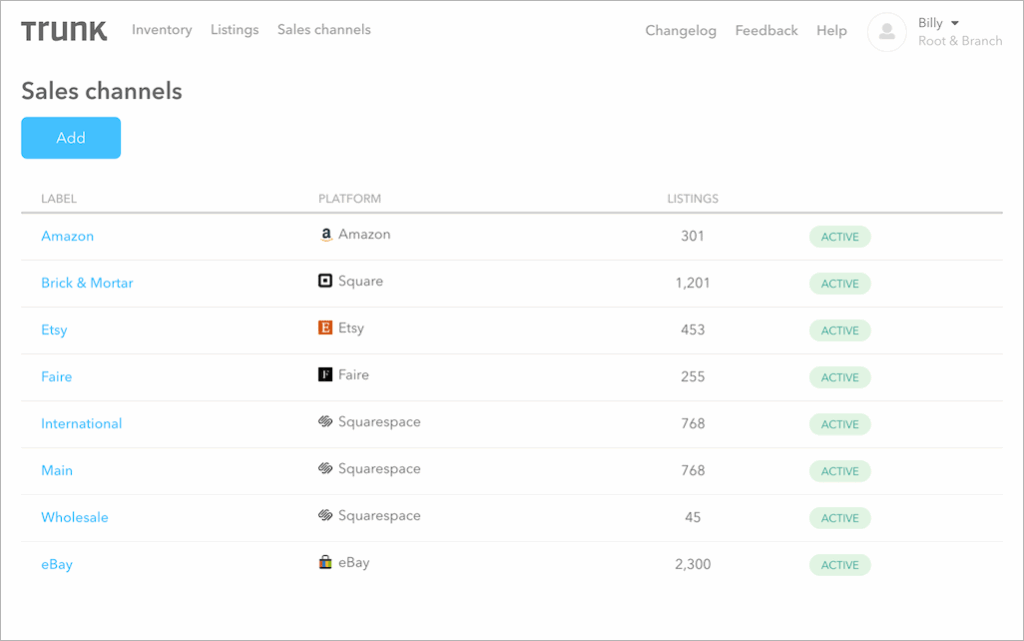Expand the Billy account dropdown
This screenshot has height=641, width=1024.
point(936,22)
